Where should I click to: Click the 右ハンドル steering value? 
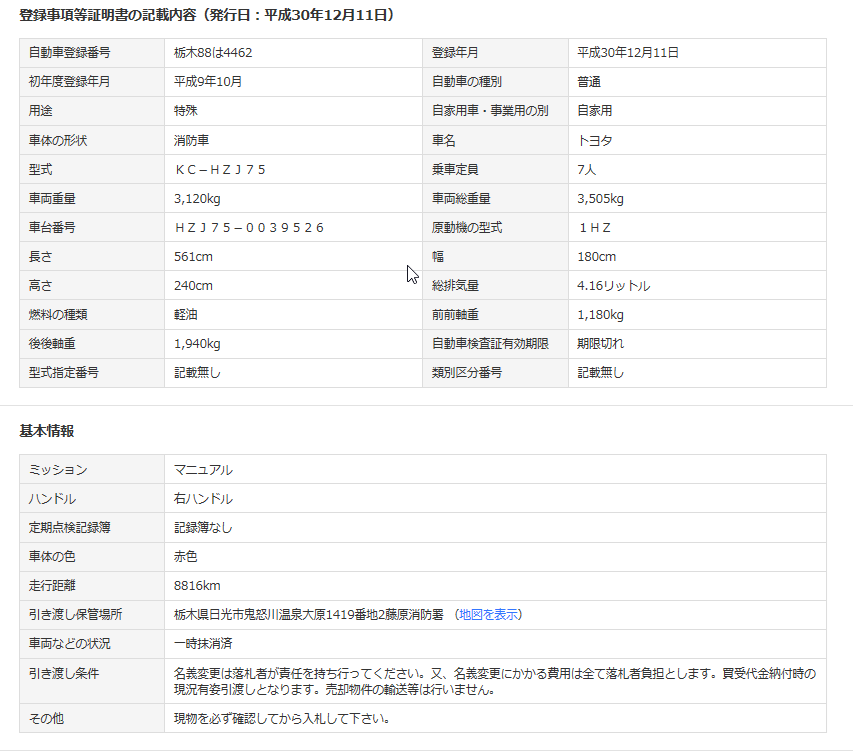[203, 498]
